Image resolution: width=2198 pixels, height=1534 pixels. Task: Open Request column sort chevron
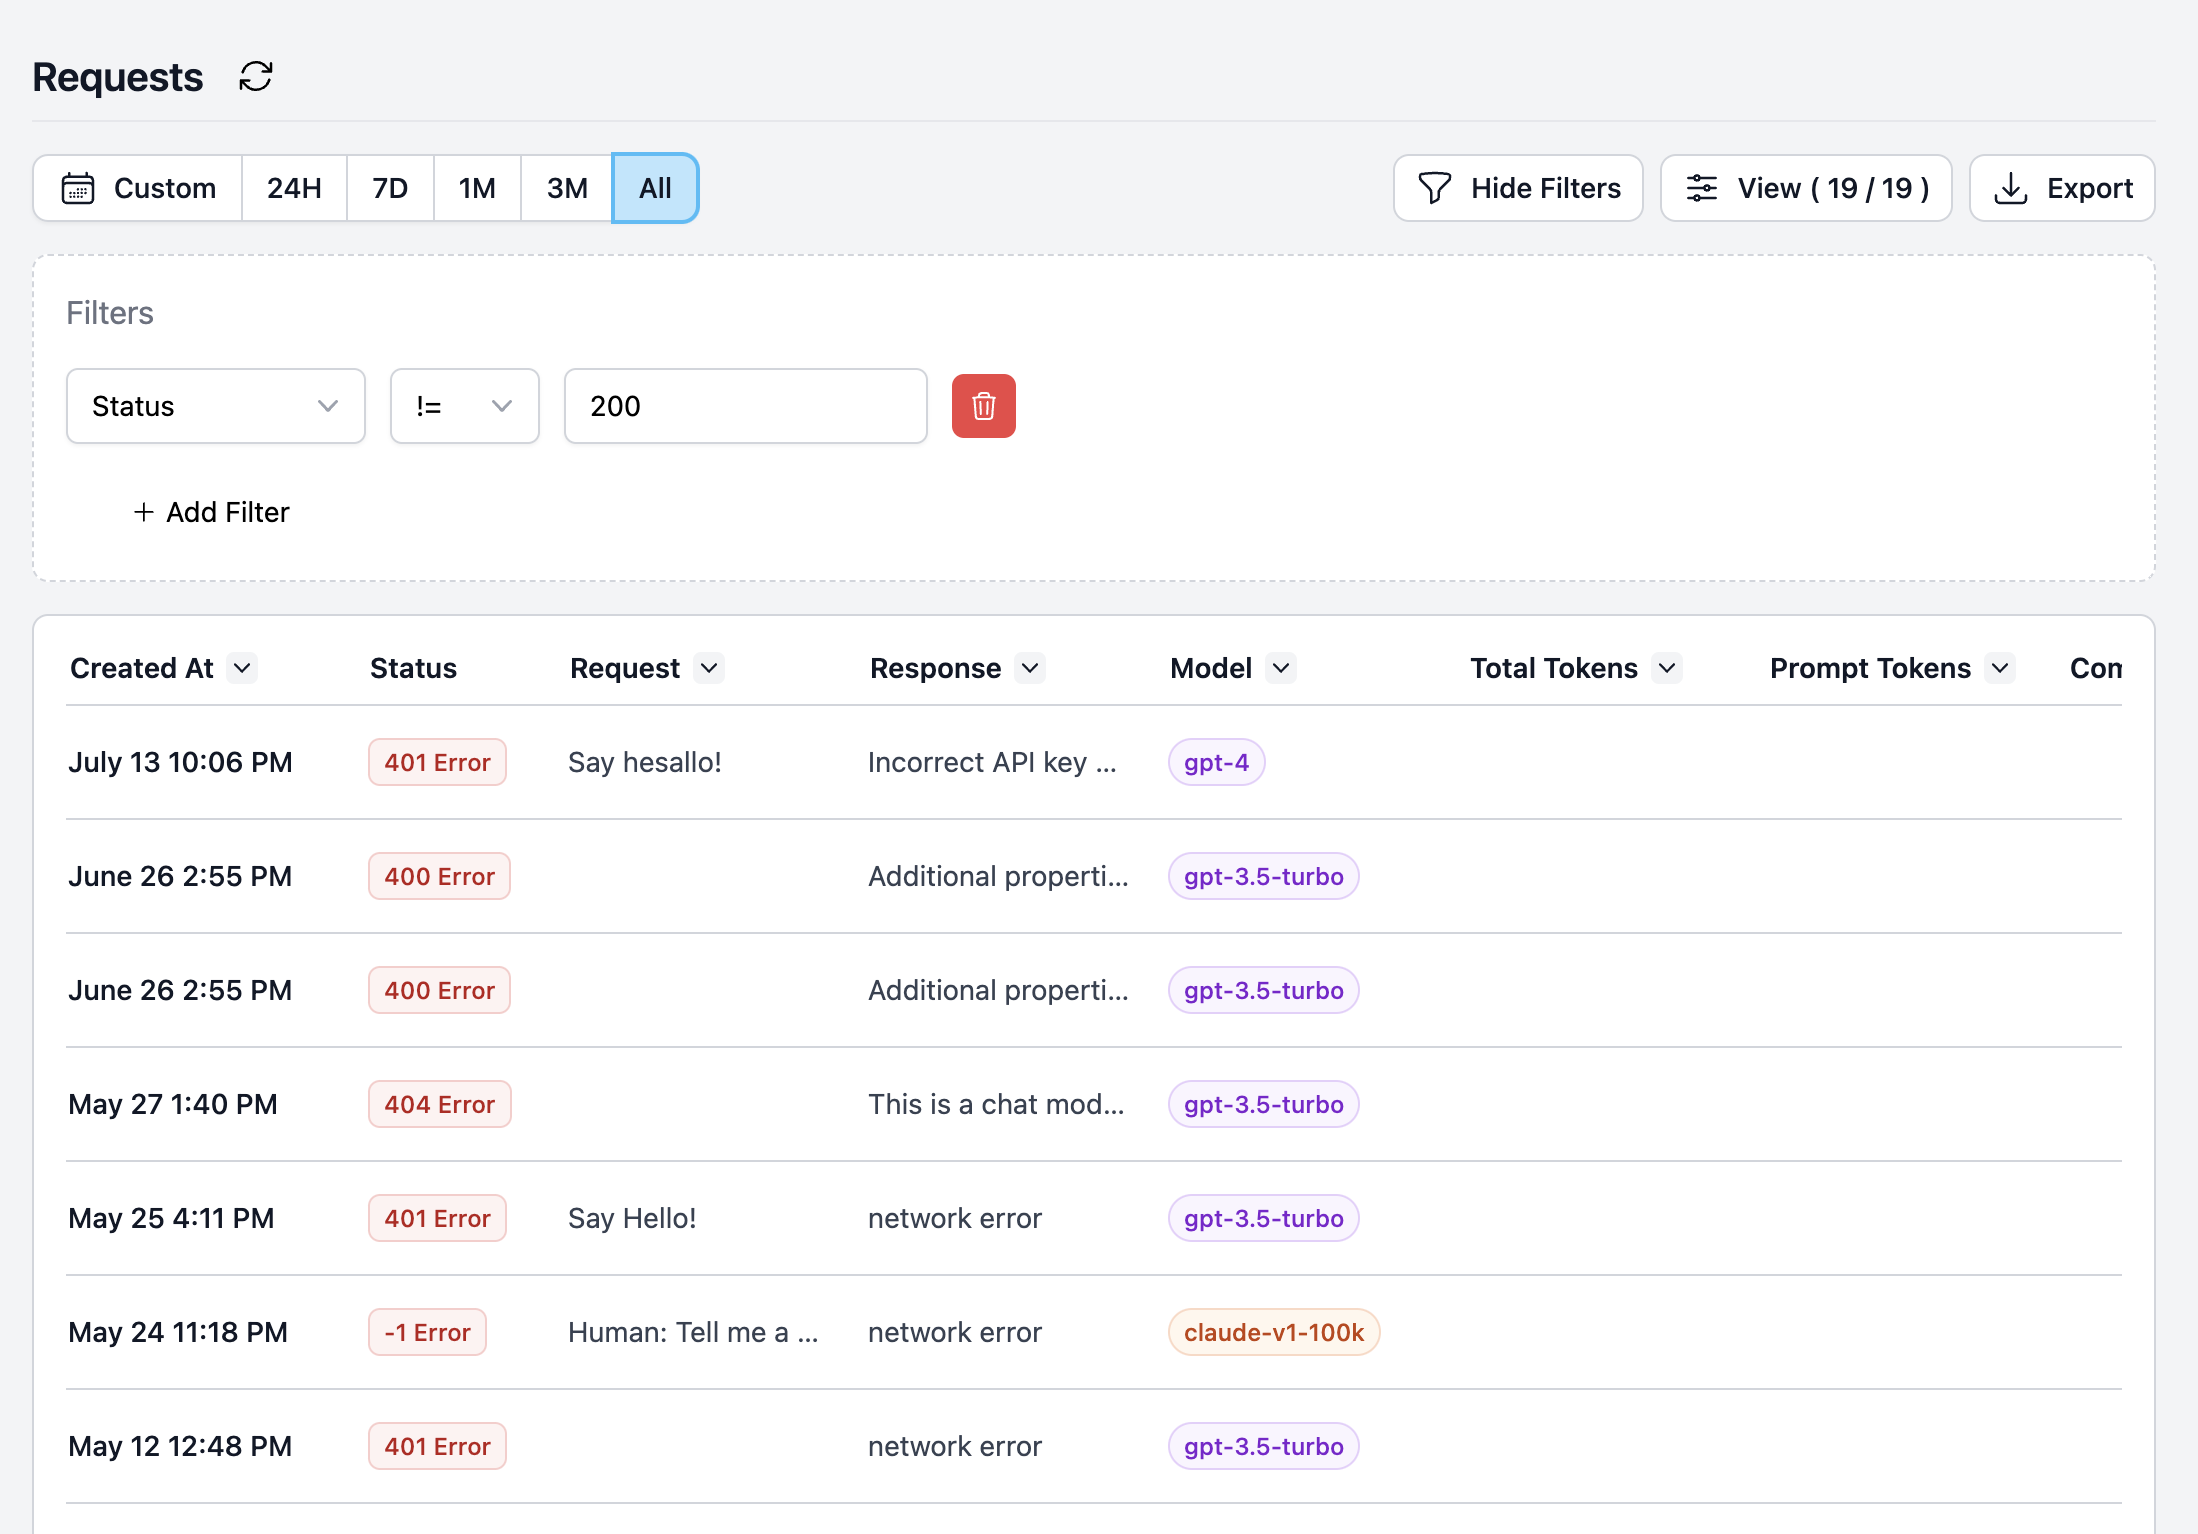pos(709,668)
